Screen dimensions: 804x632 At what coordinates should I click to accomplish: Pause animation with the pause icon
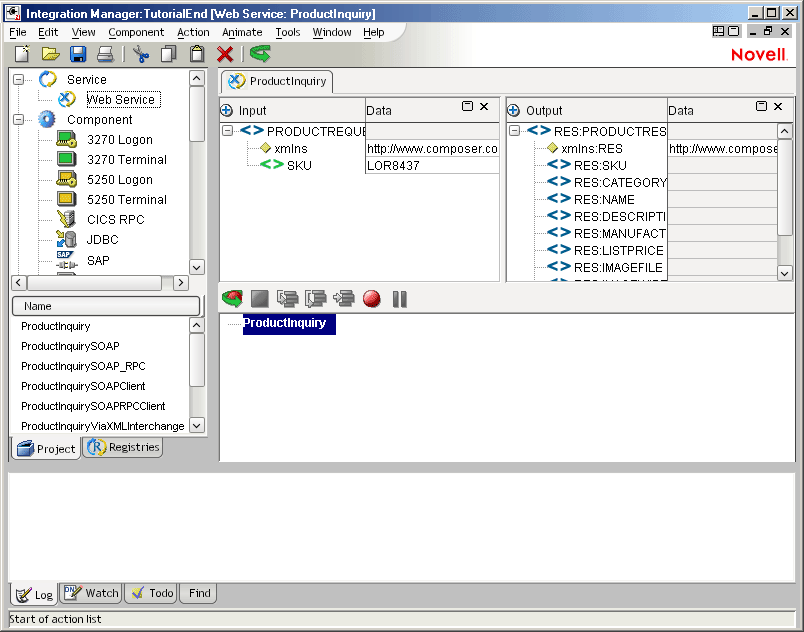tap(399, 299)
